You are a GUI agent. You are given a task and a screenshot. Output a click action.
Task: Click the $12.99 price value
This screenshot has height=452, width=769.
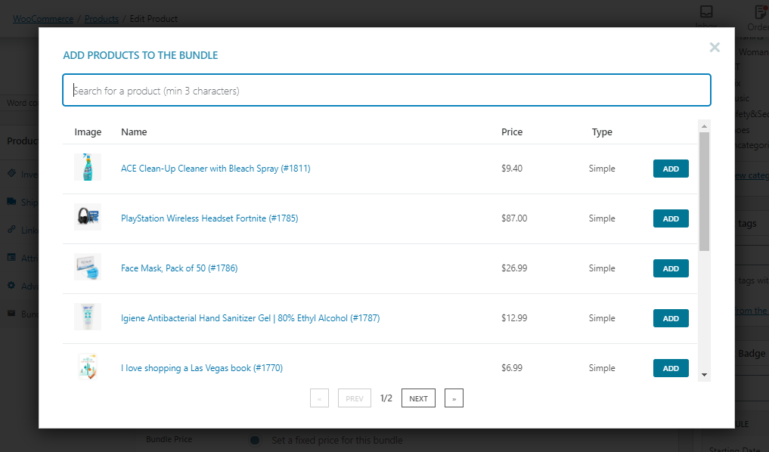tap(514, 318)
